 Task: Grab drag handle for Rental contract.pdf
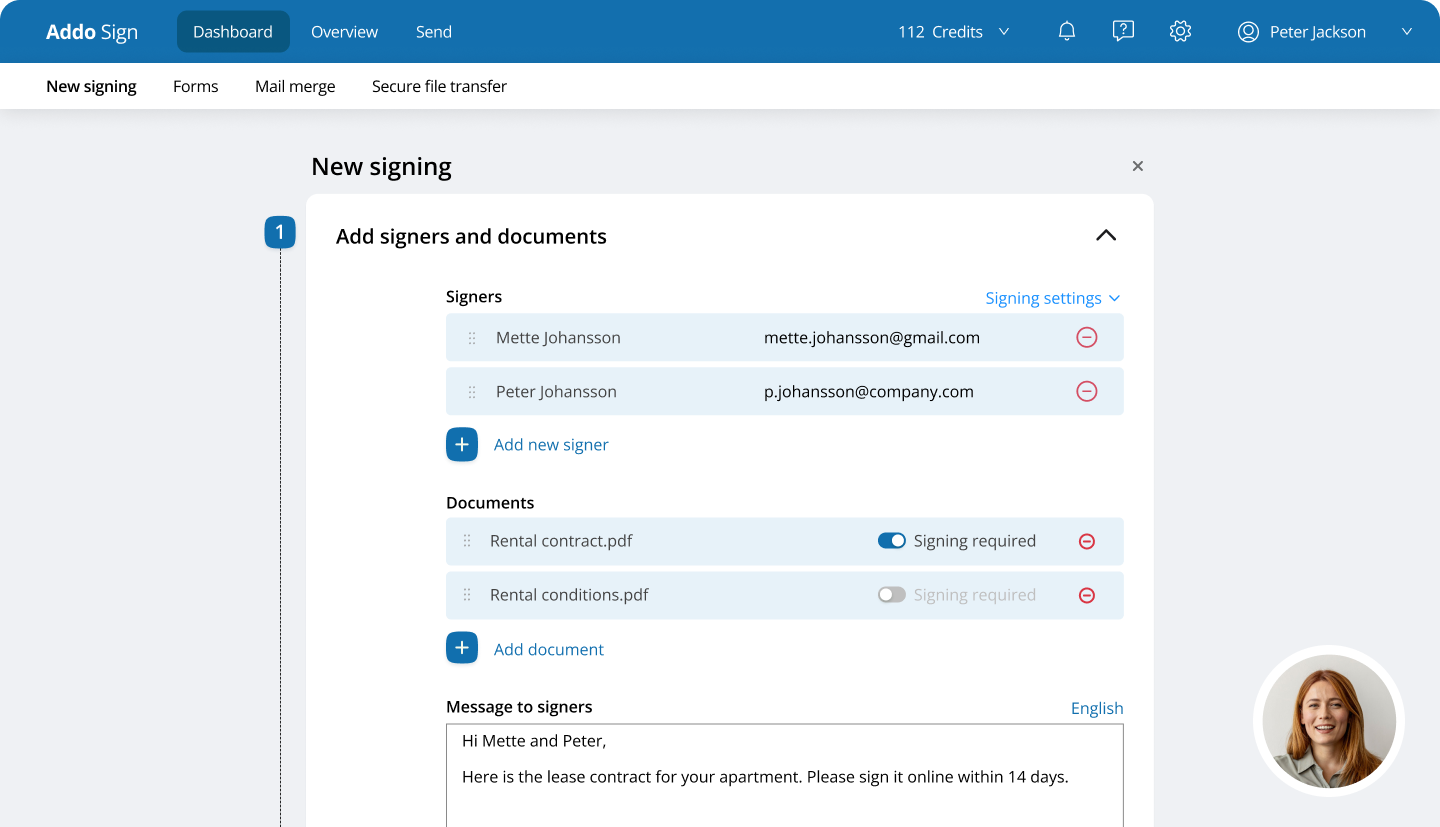tap(467, 541)
